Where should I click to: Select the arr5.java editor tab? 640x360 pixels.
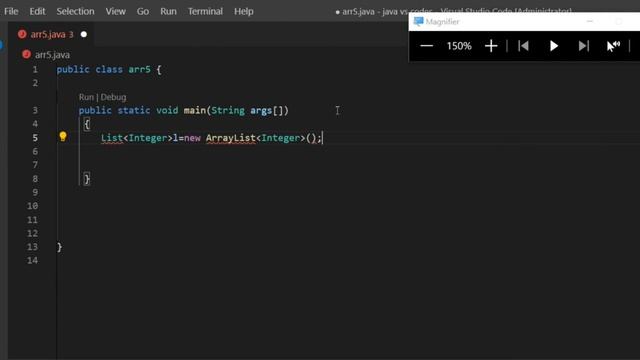point(52,34)
